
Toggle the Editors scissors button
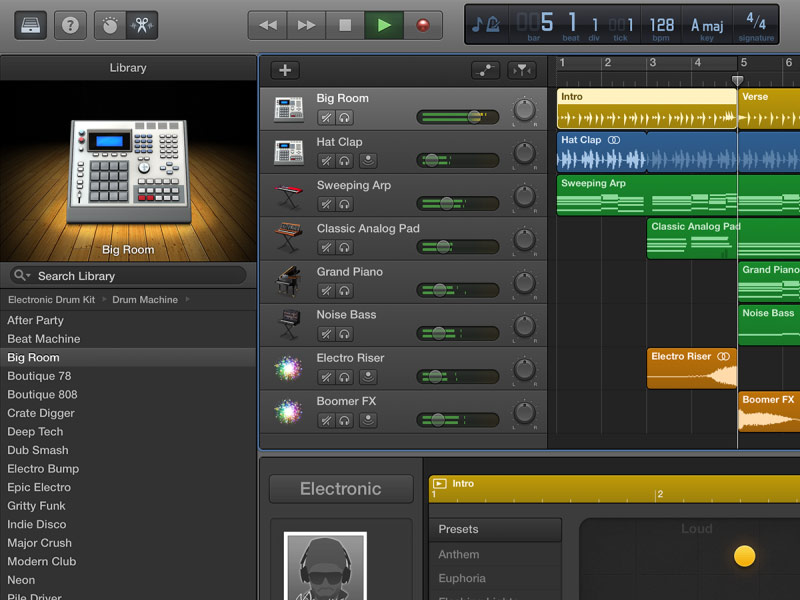tap(142, 25)
